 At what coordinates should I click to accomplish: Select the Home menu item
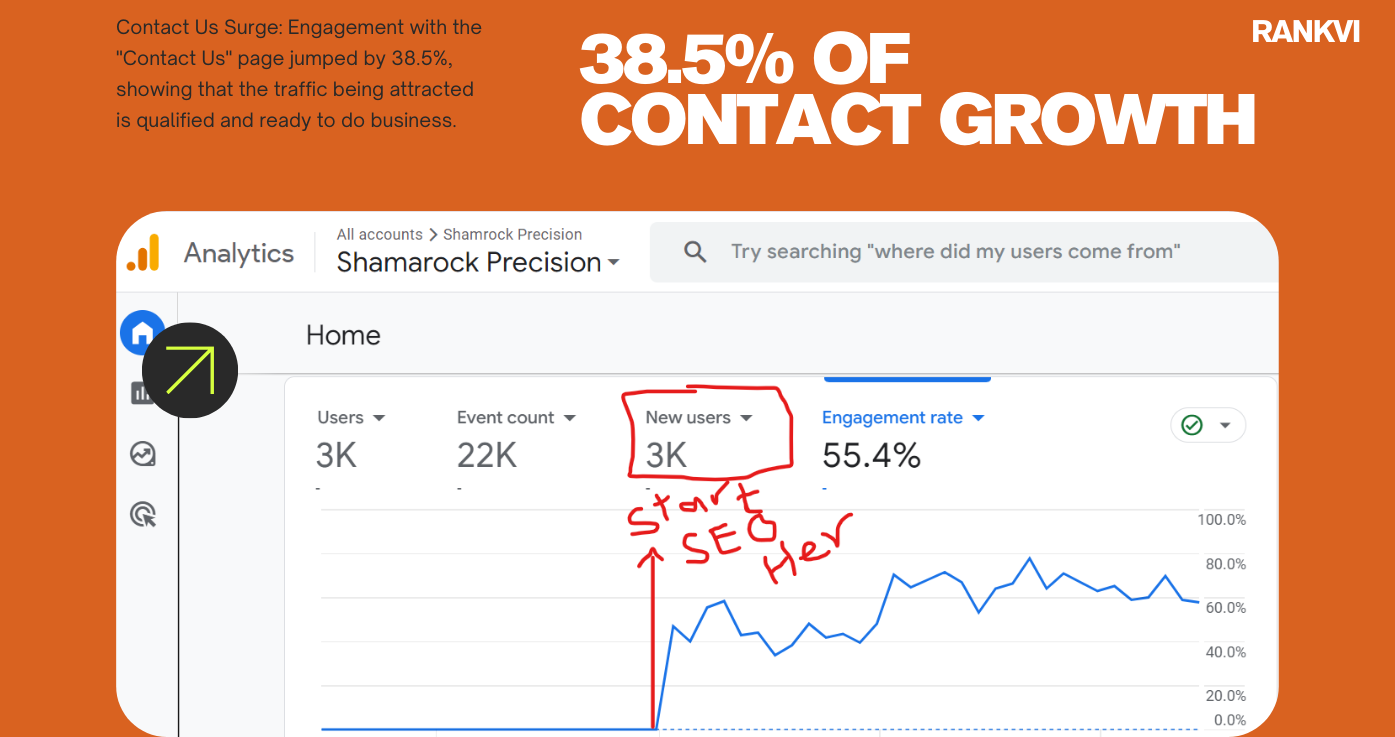(343, 335)
